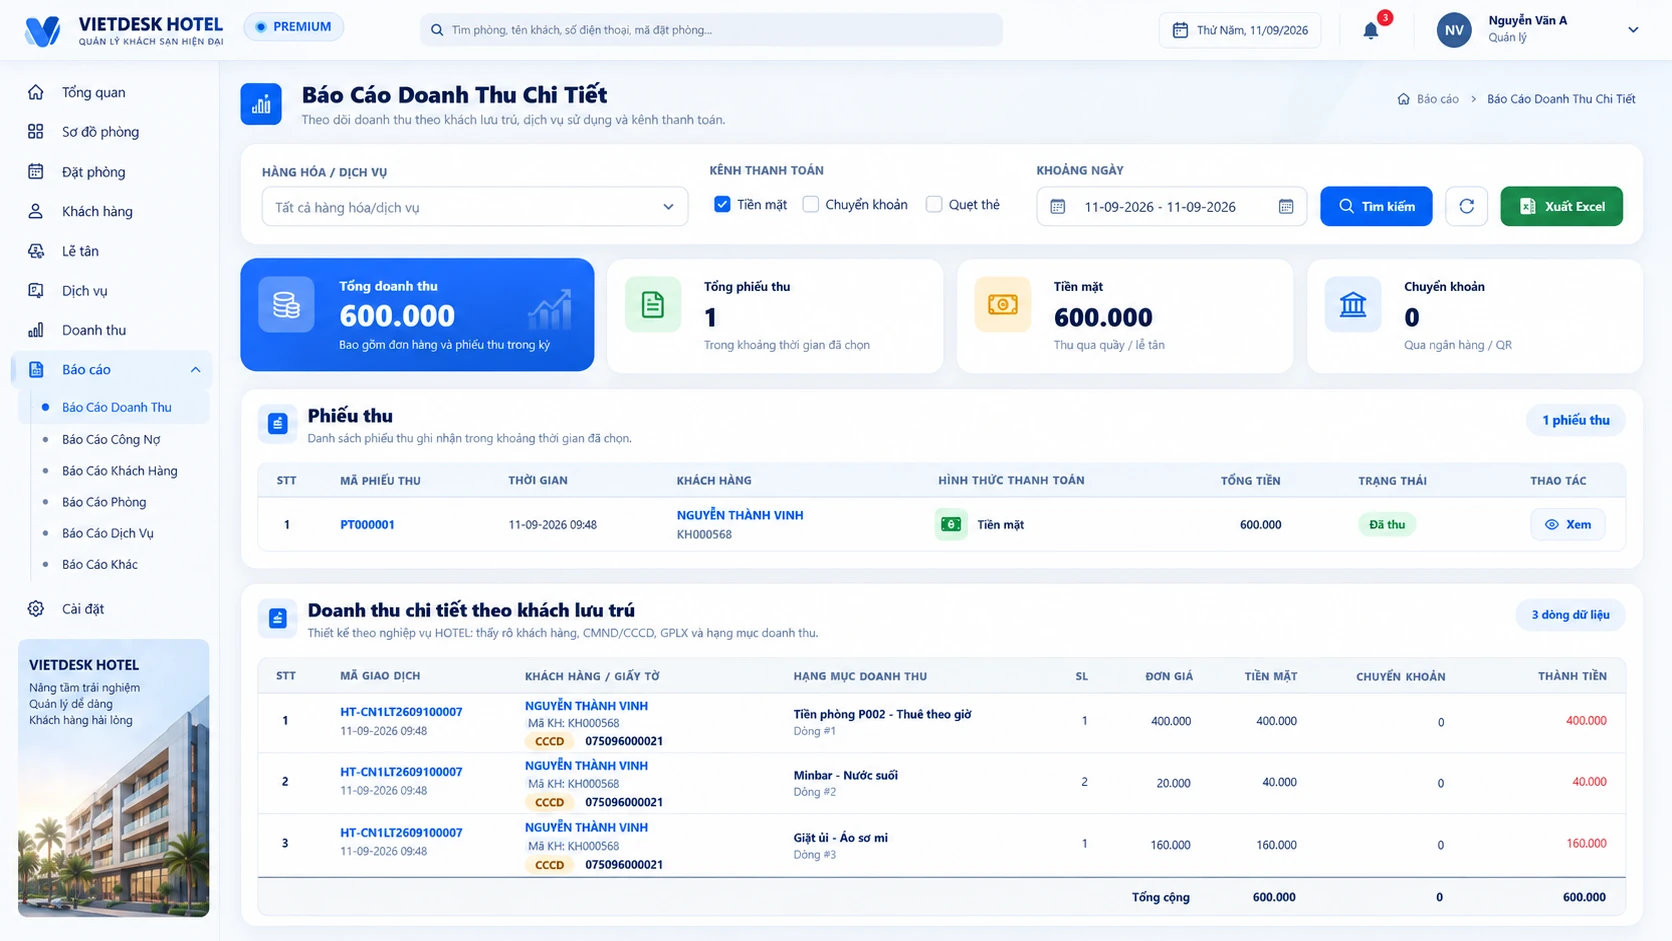Click the Chuyển khoản bank icon
This screenshot has width=1672, height=941.
(1353, 304)
